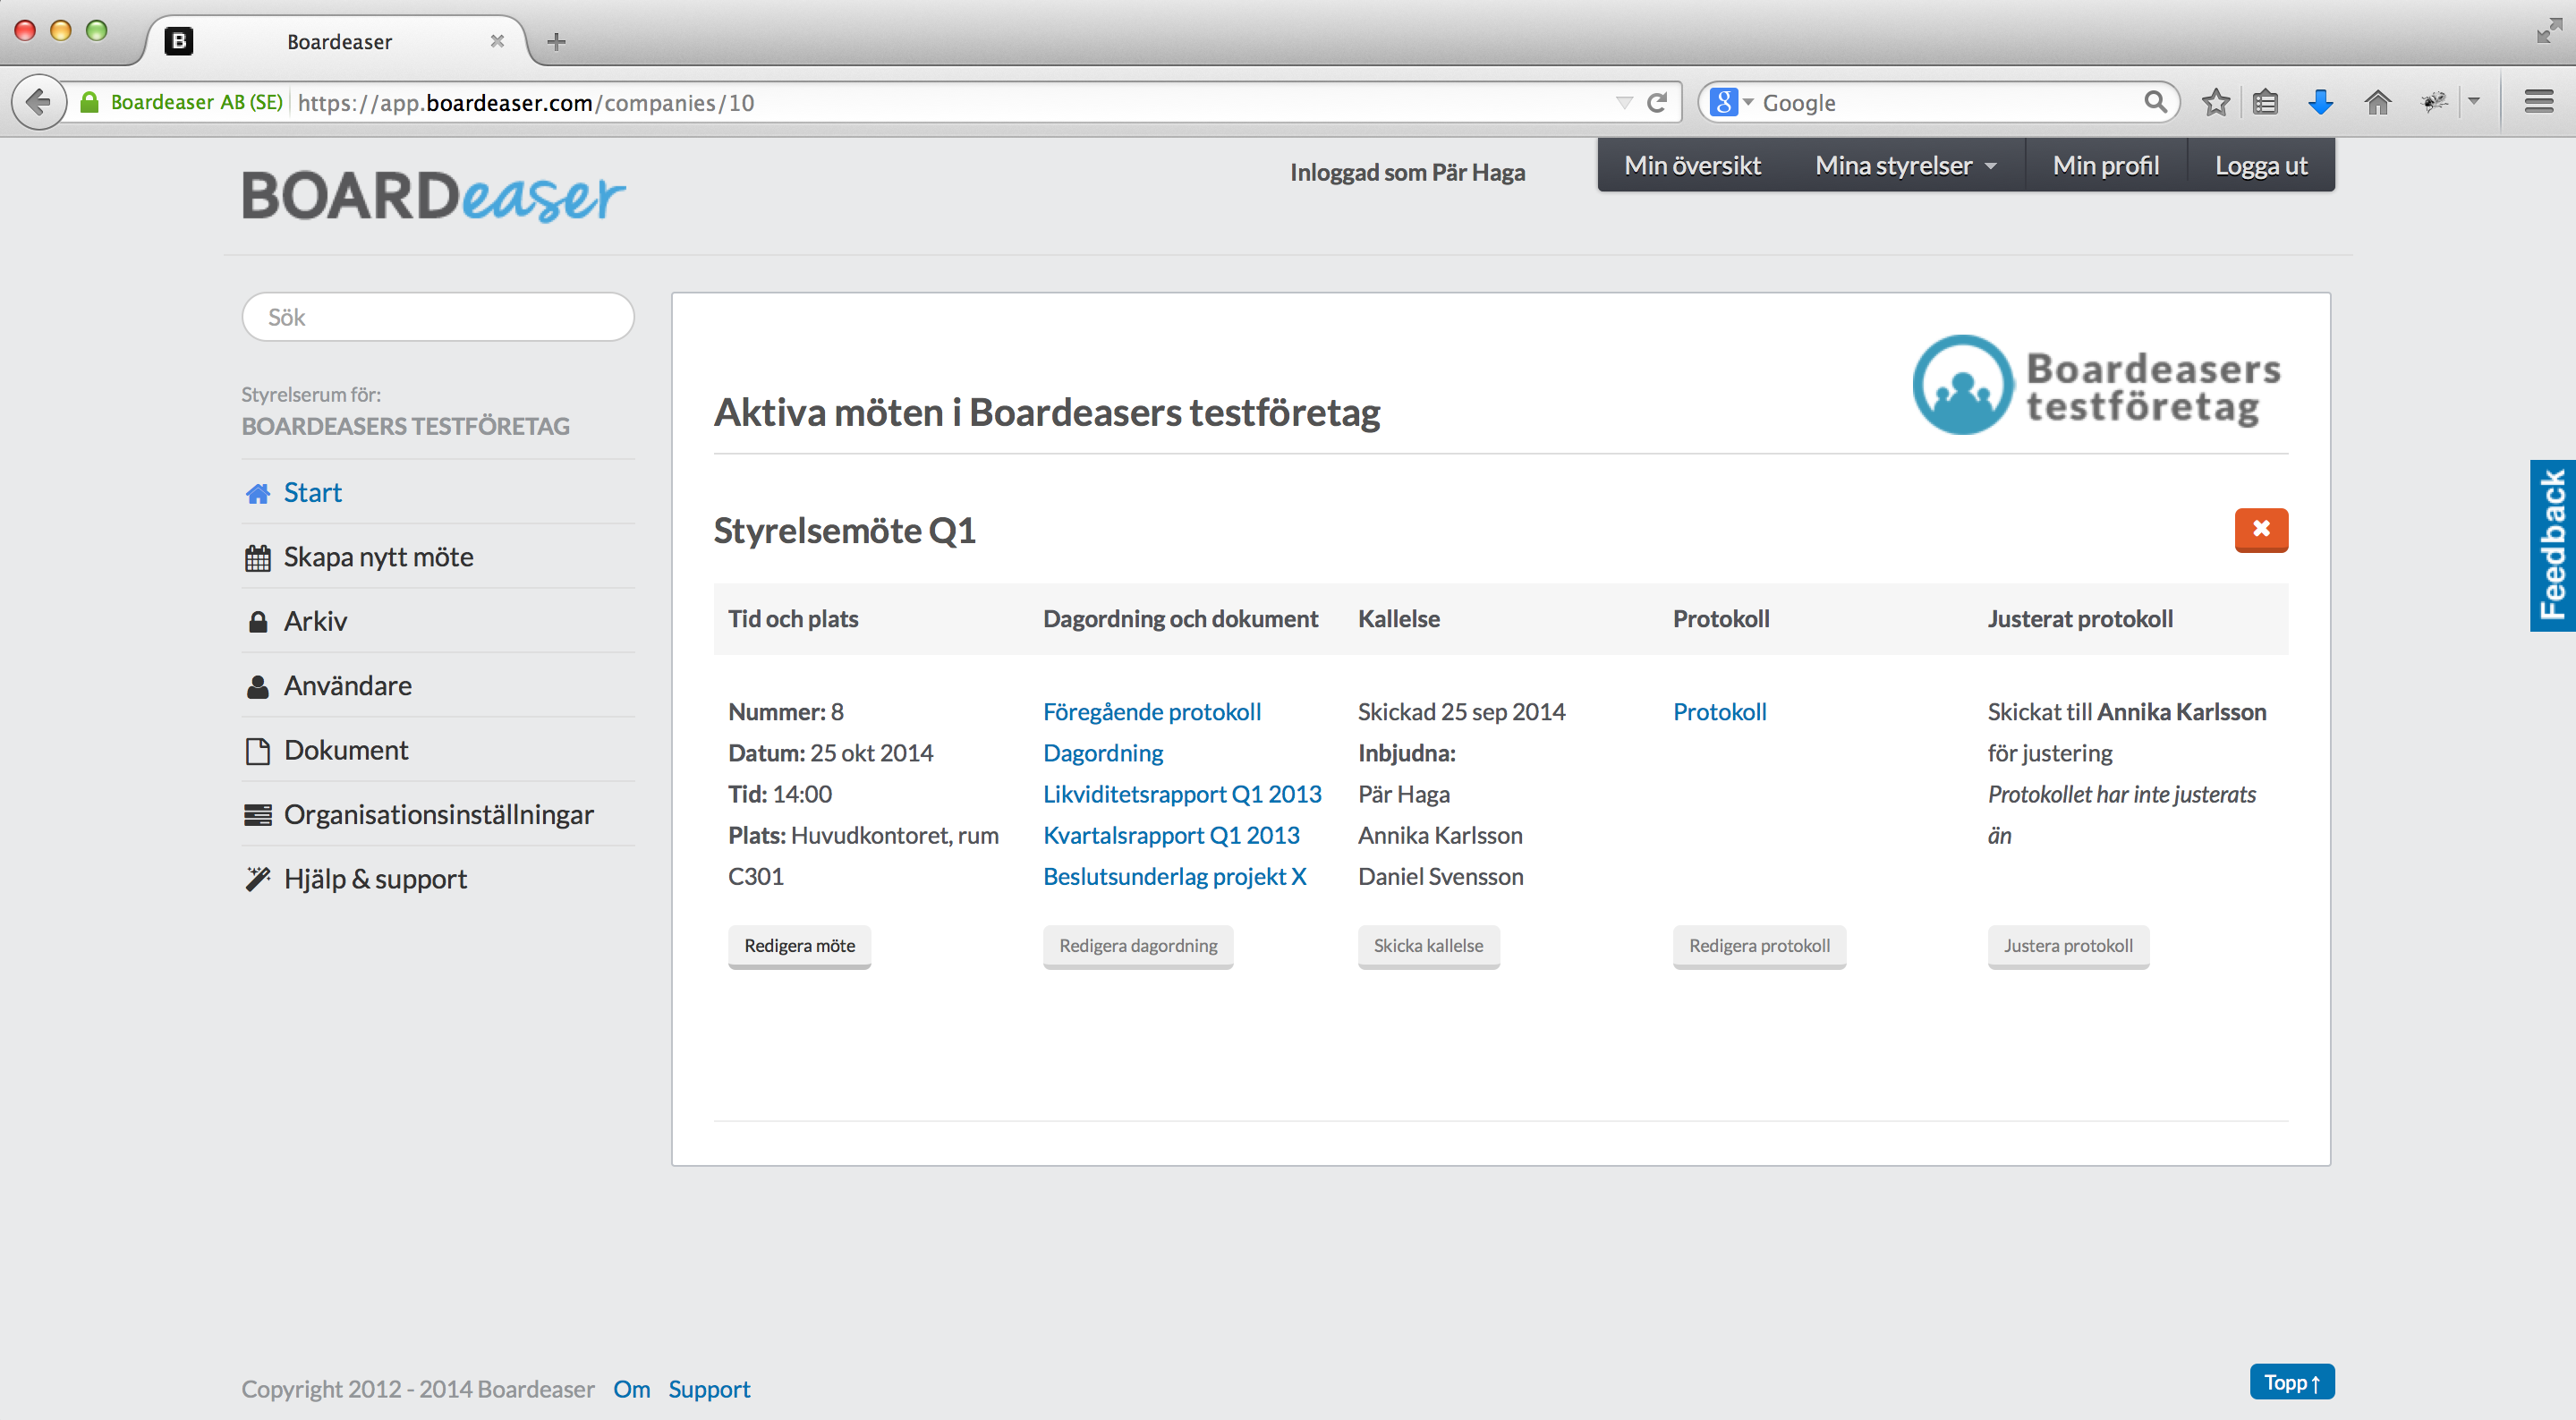Click the extension icon beside home button
Viewport: 2576px width, 1420px height.
2434,102
